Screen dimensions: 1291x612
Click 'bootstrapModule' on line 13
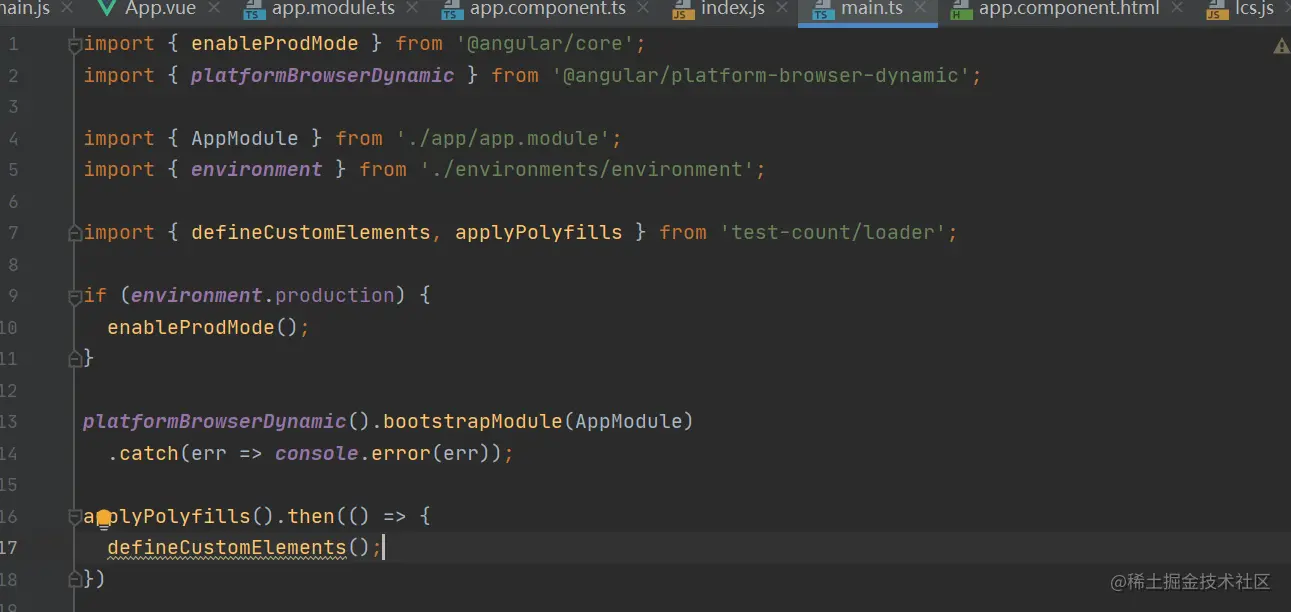(x=473, y=421)
